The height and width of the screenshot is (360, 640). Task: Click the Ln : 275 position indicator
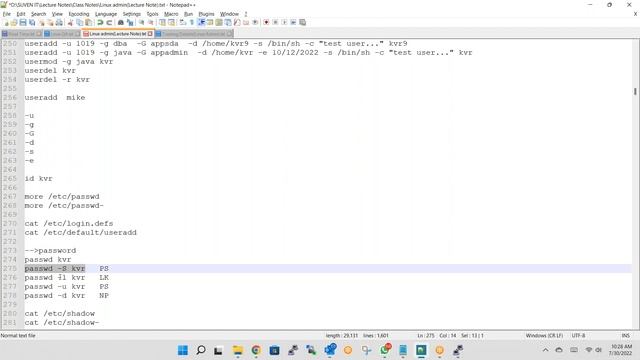click(426, 336)
